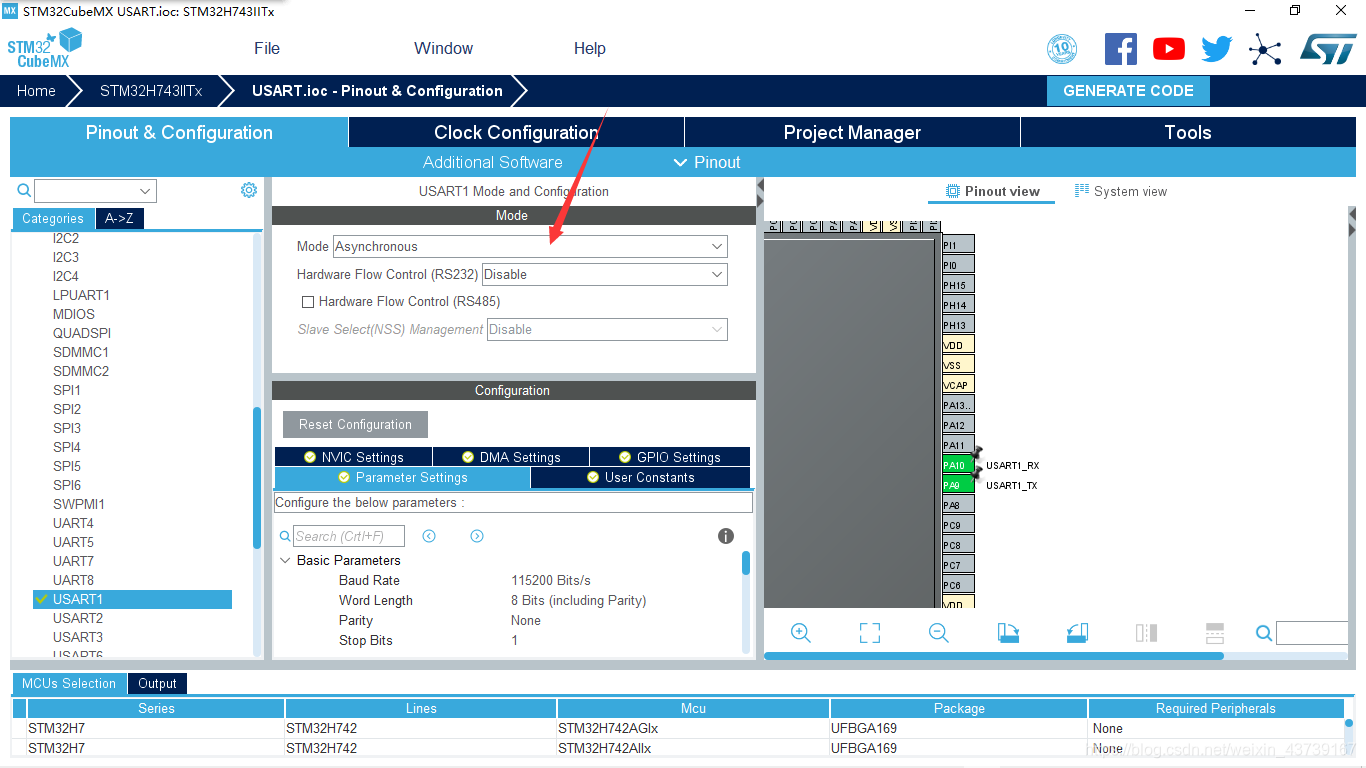Screen dimensions: 1366x768
Task: Switch to Tools tab
Action: point(1188,132)
